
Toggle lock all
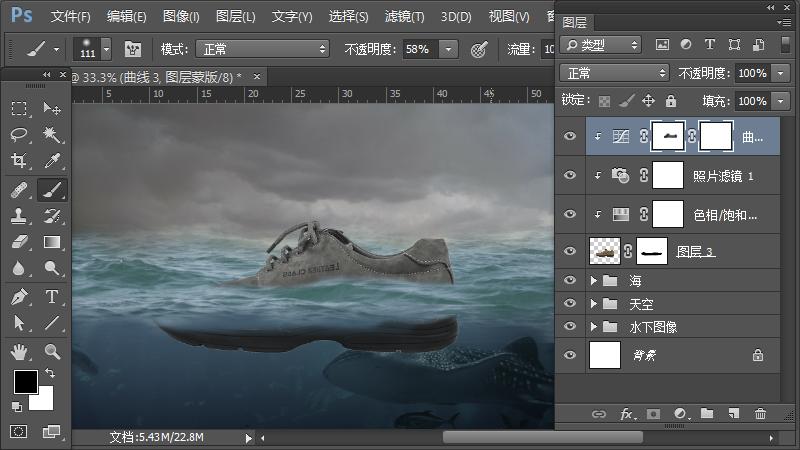click(671, 101)
